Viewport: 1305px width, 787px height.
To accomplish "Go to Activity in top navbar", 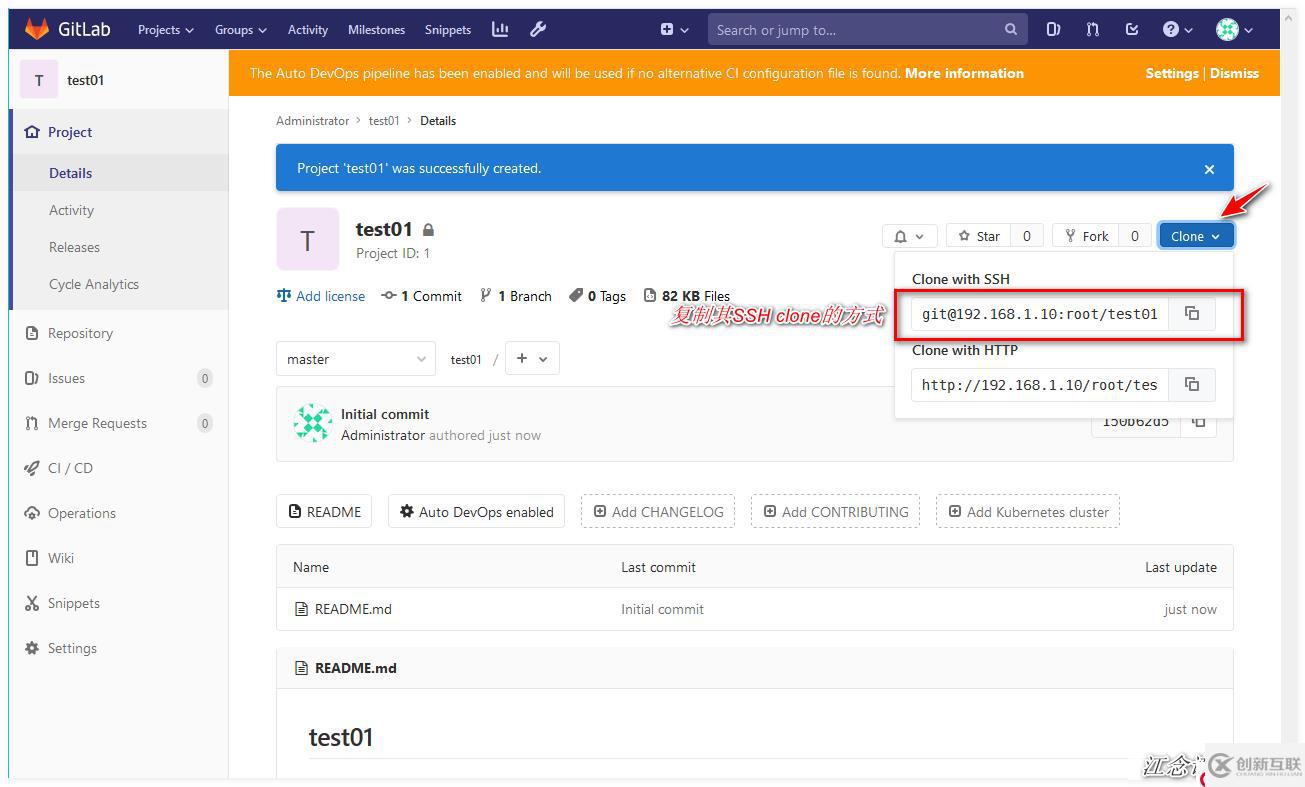I will [x=308, y=29].
